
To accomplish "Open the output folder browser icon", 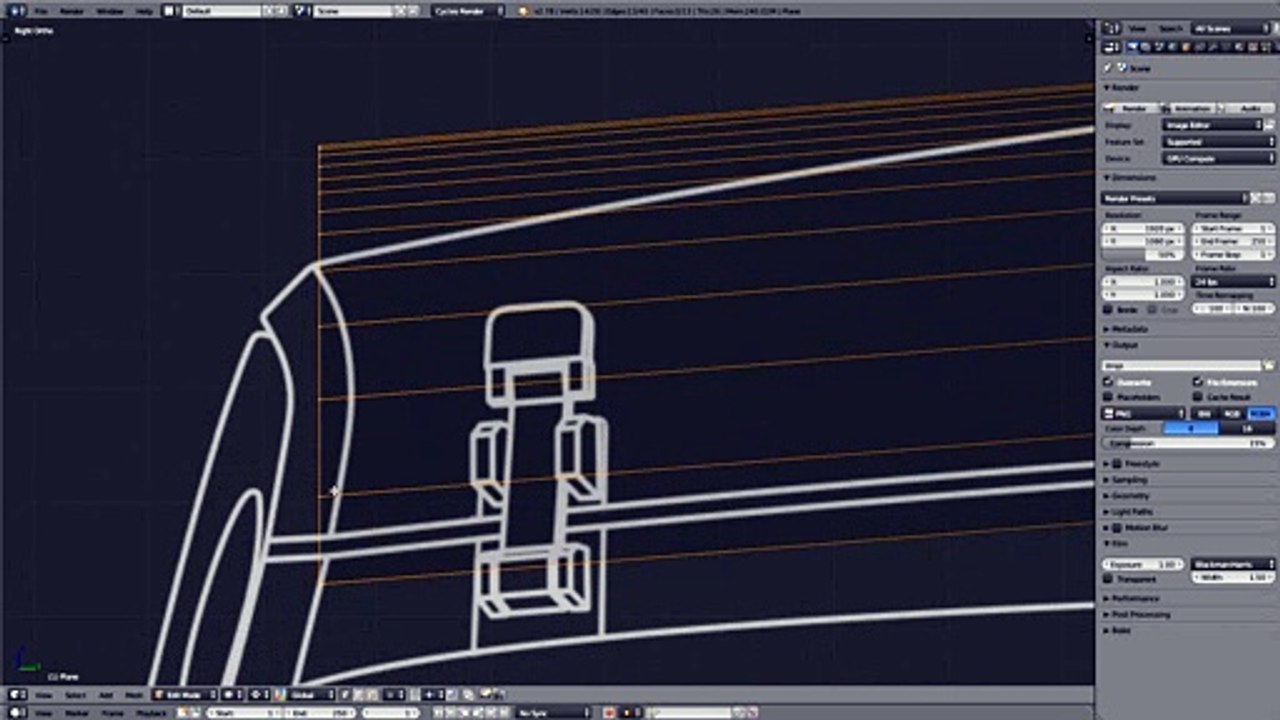I will coord(1269,366).
